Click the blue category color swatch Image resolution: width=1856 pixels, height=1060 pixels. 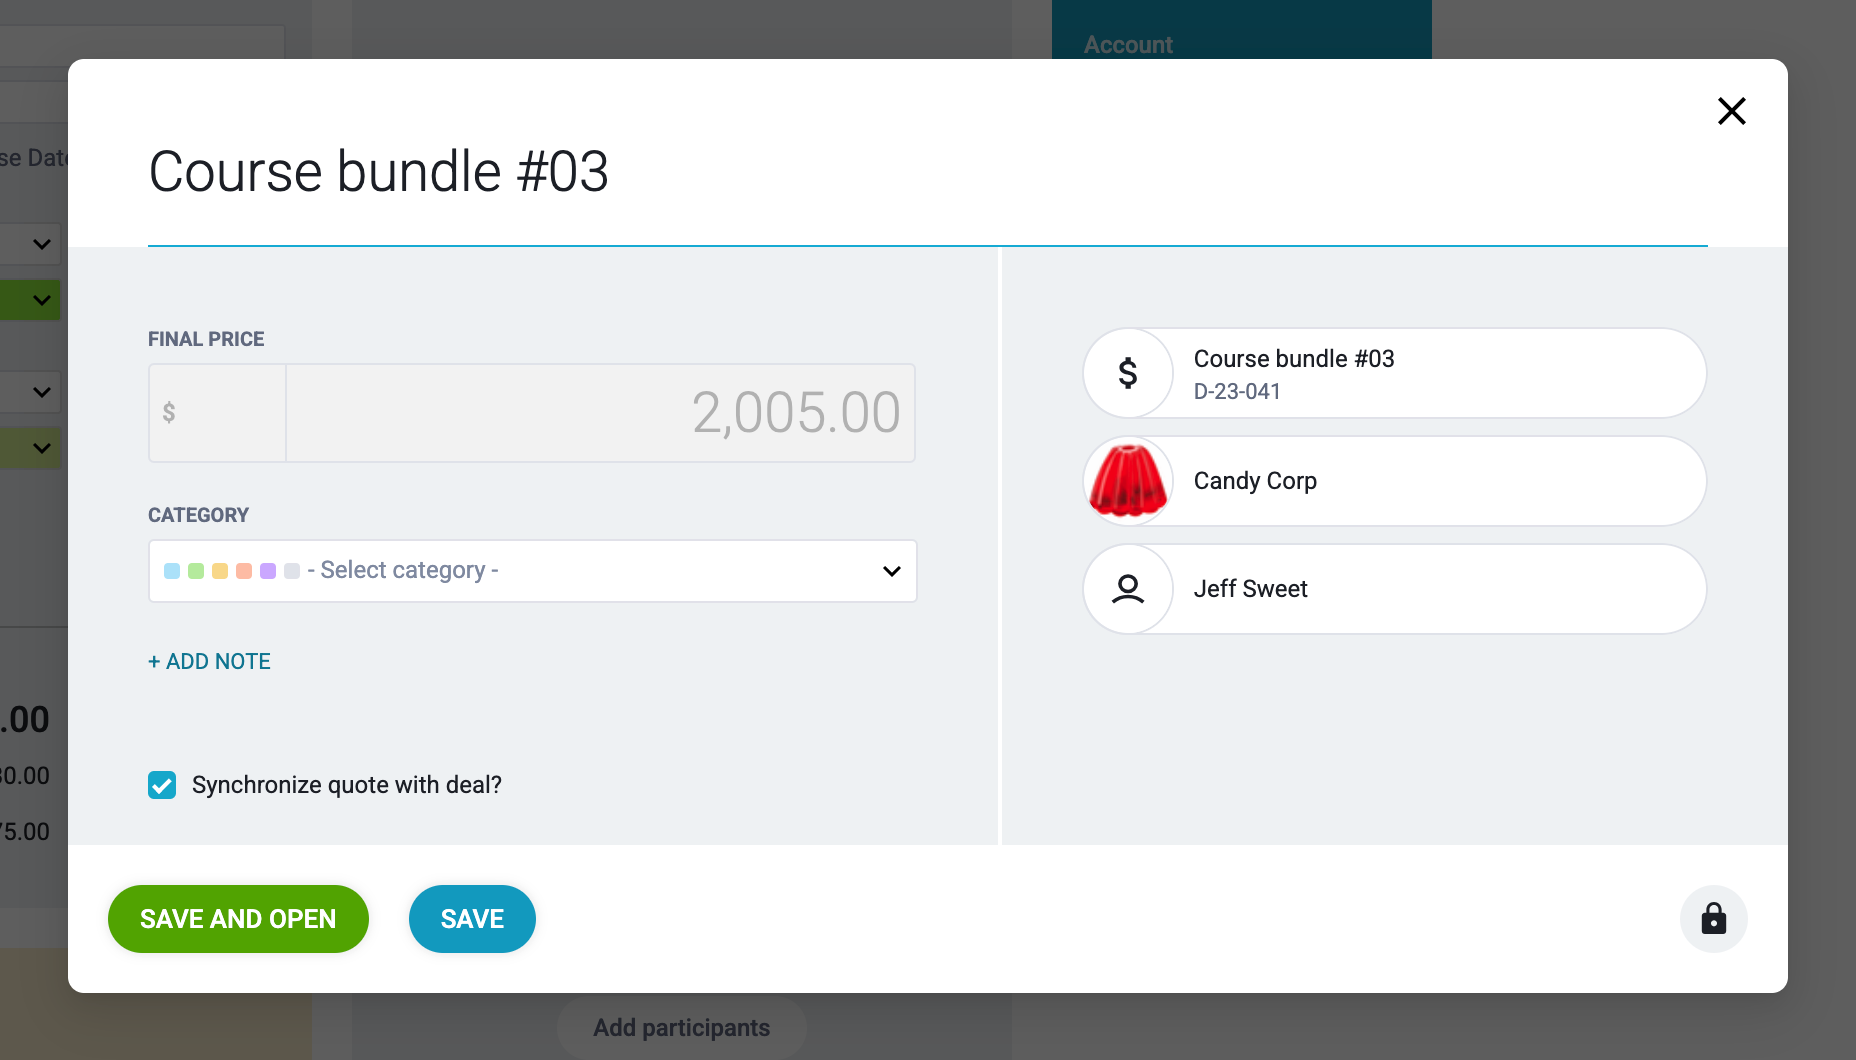[x=172, y=571]
